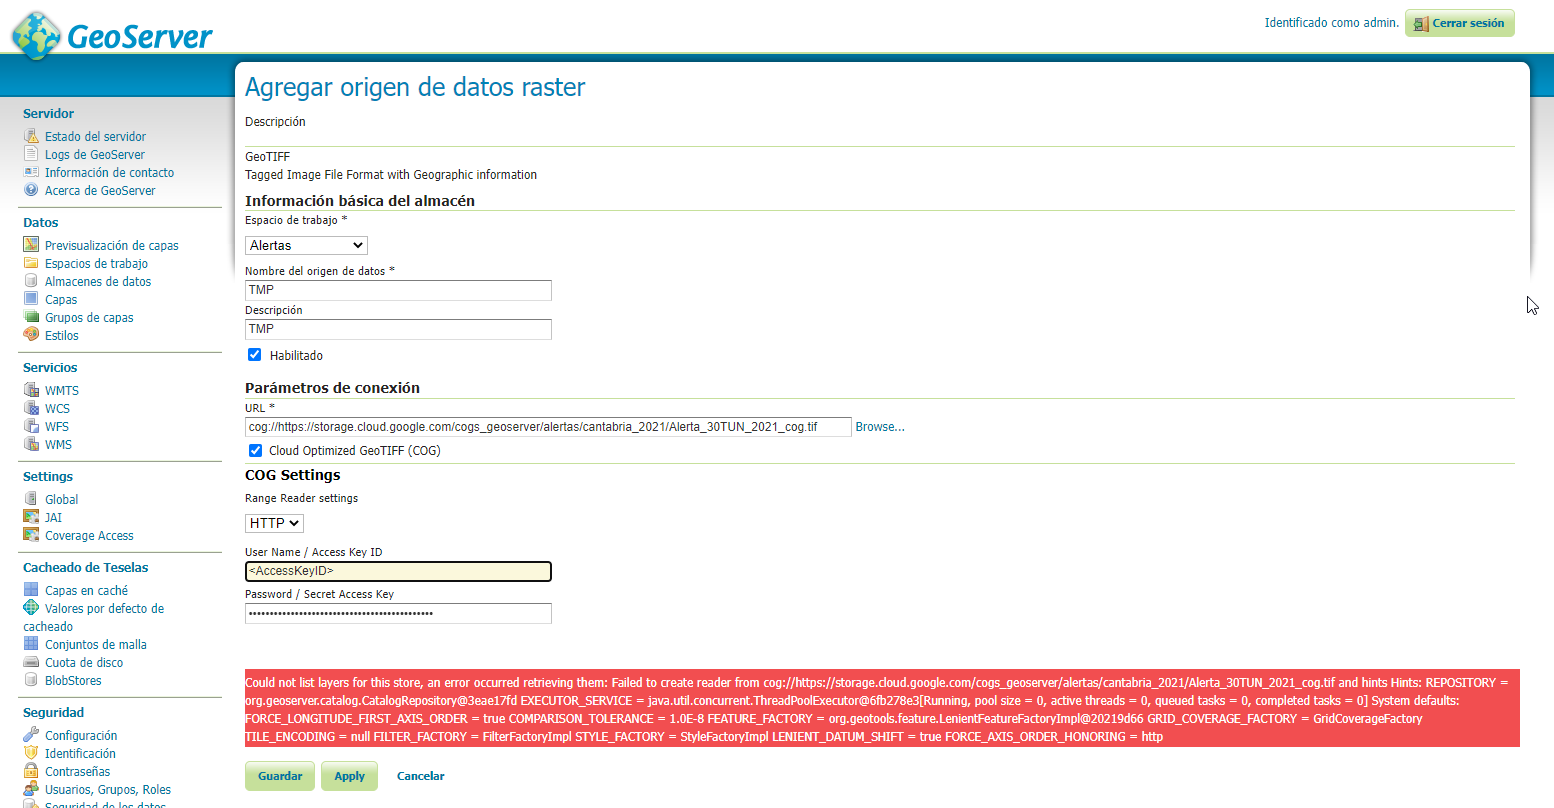Click the Guardar button

(x=280, y=776)
